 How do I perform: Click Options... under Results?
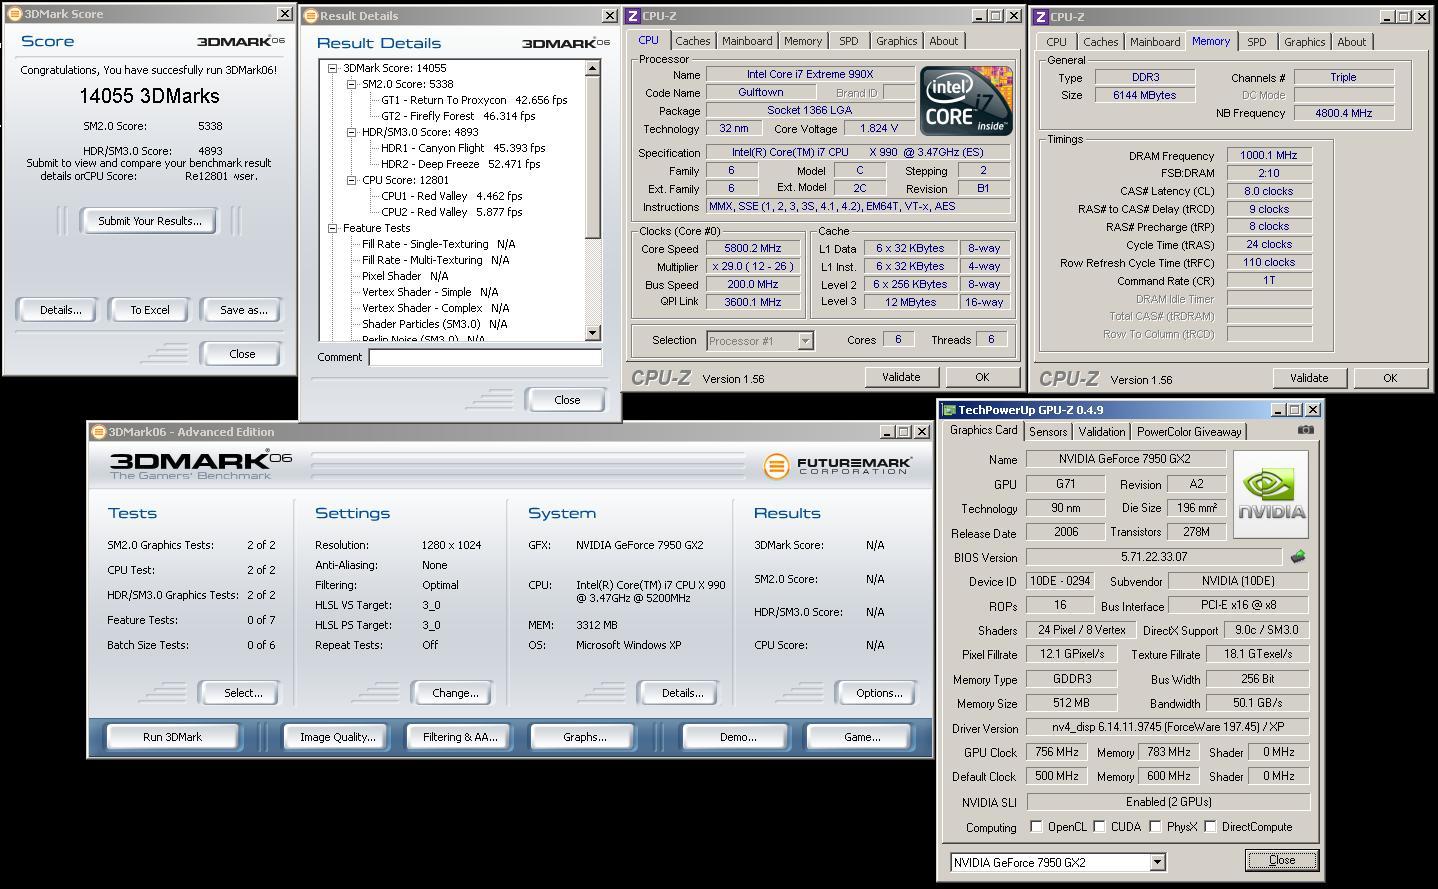pos(878,693)
